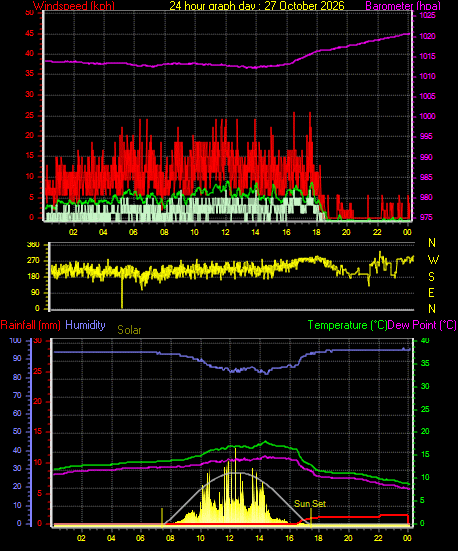The width and height of the screenshot is (458, 551).
Task: Select the "Rainfall (mm)" legend label
Action: 31,325
